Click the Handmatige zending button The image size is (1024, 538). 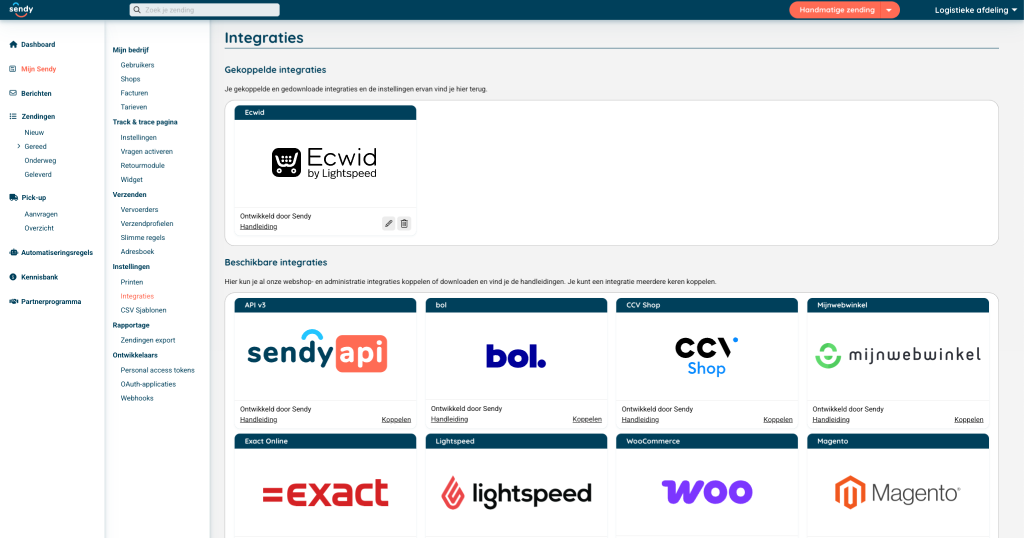coord(836,10)
